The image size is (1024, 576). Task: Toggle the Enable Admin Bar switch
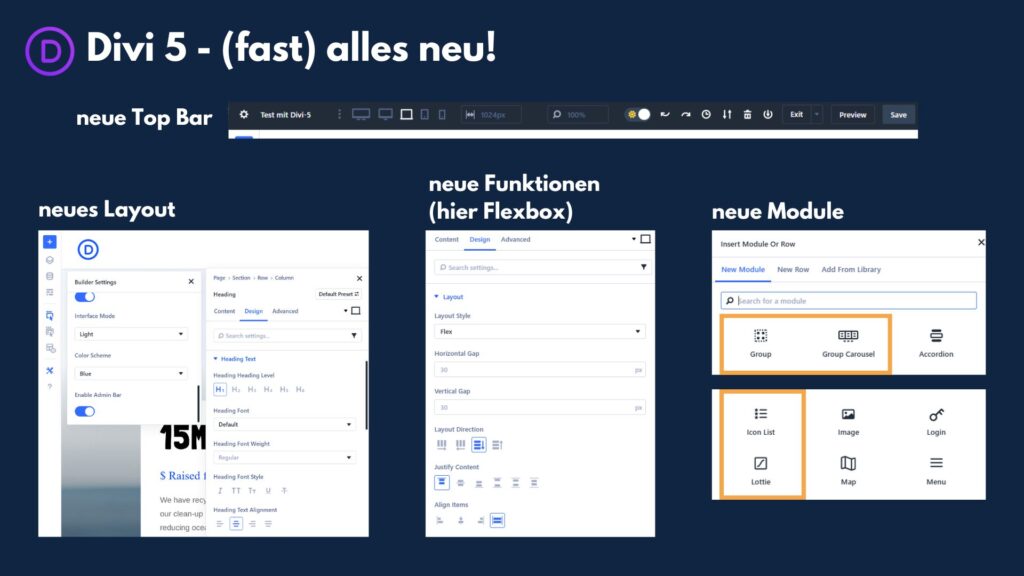(x=85, y=411)
